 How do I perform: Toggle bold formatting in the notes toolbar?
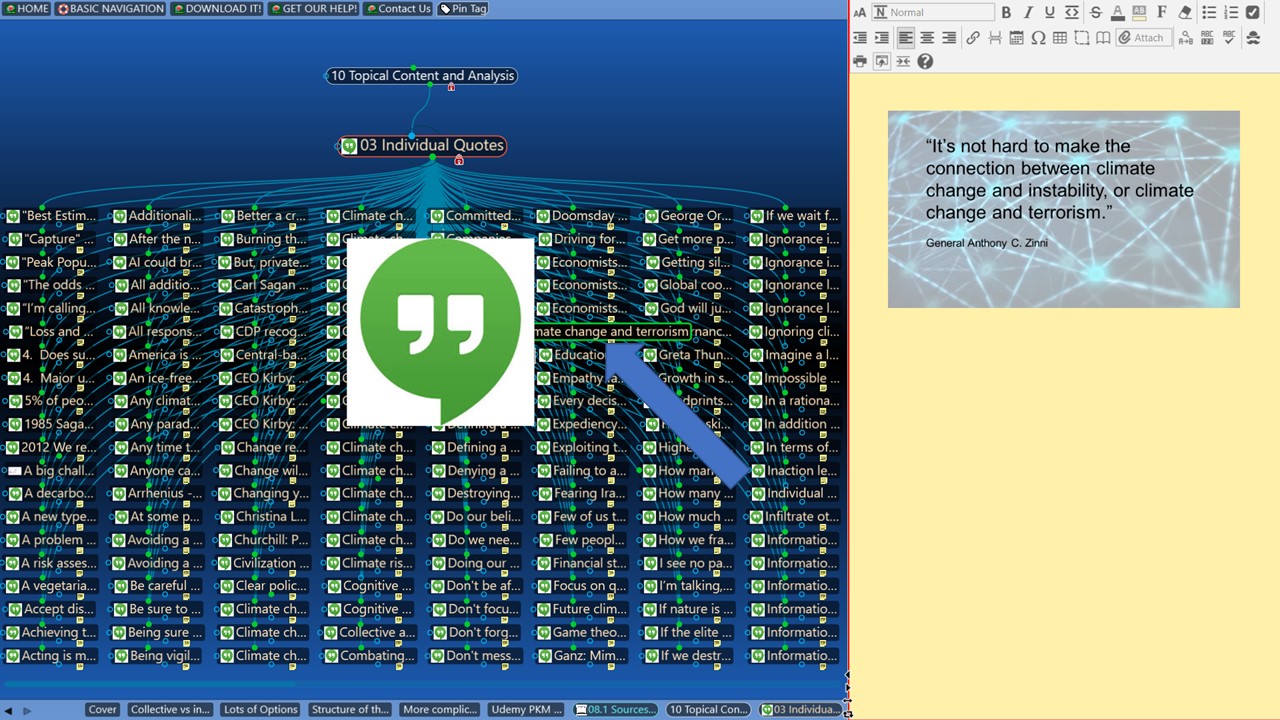[x=1006, y=12]
